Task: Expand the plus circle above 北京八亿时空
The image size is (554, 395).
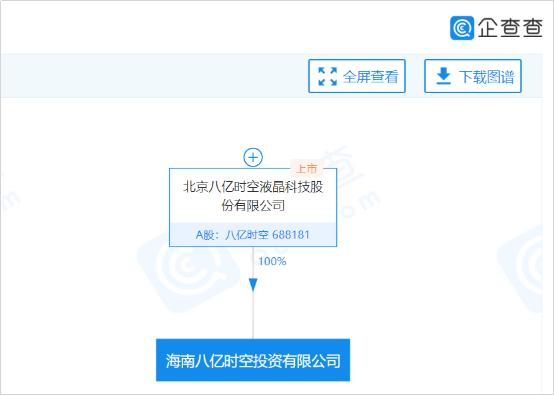Action: pyautogui.click(x=253, y=157)
